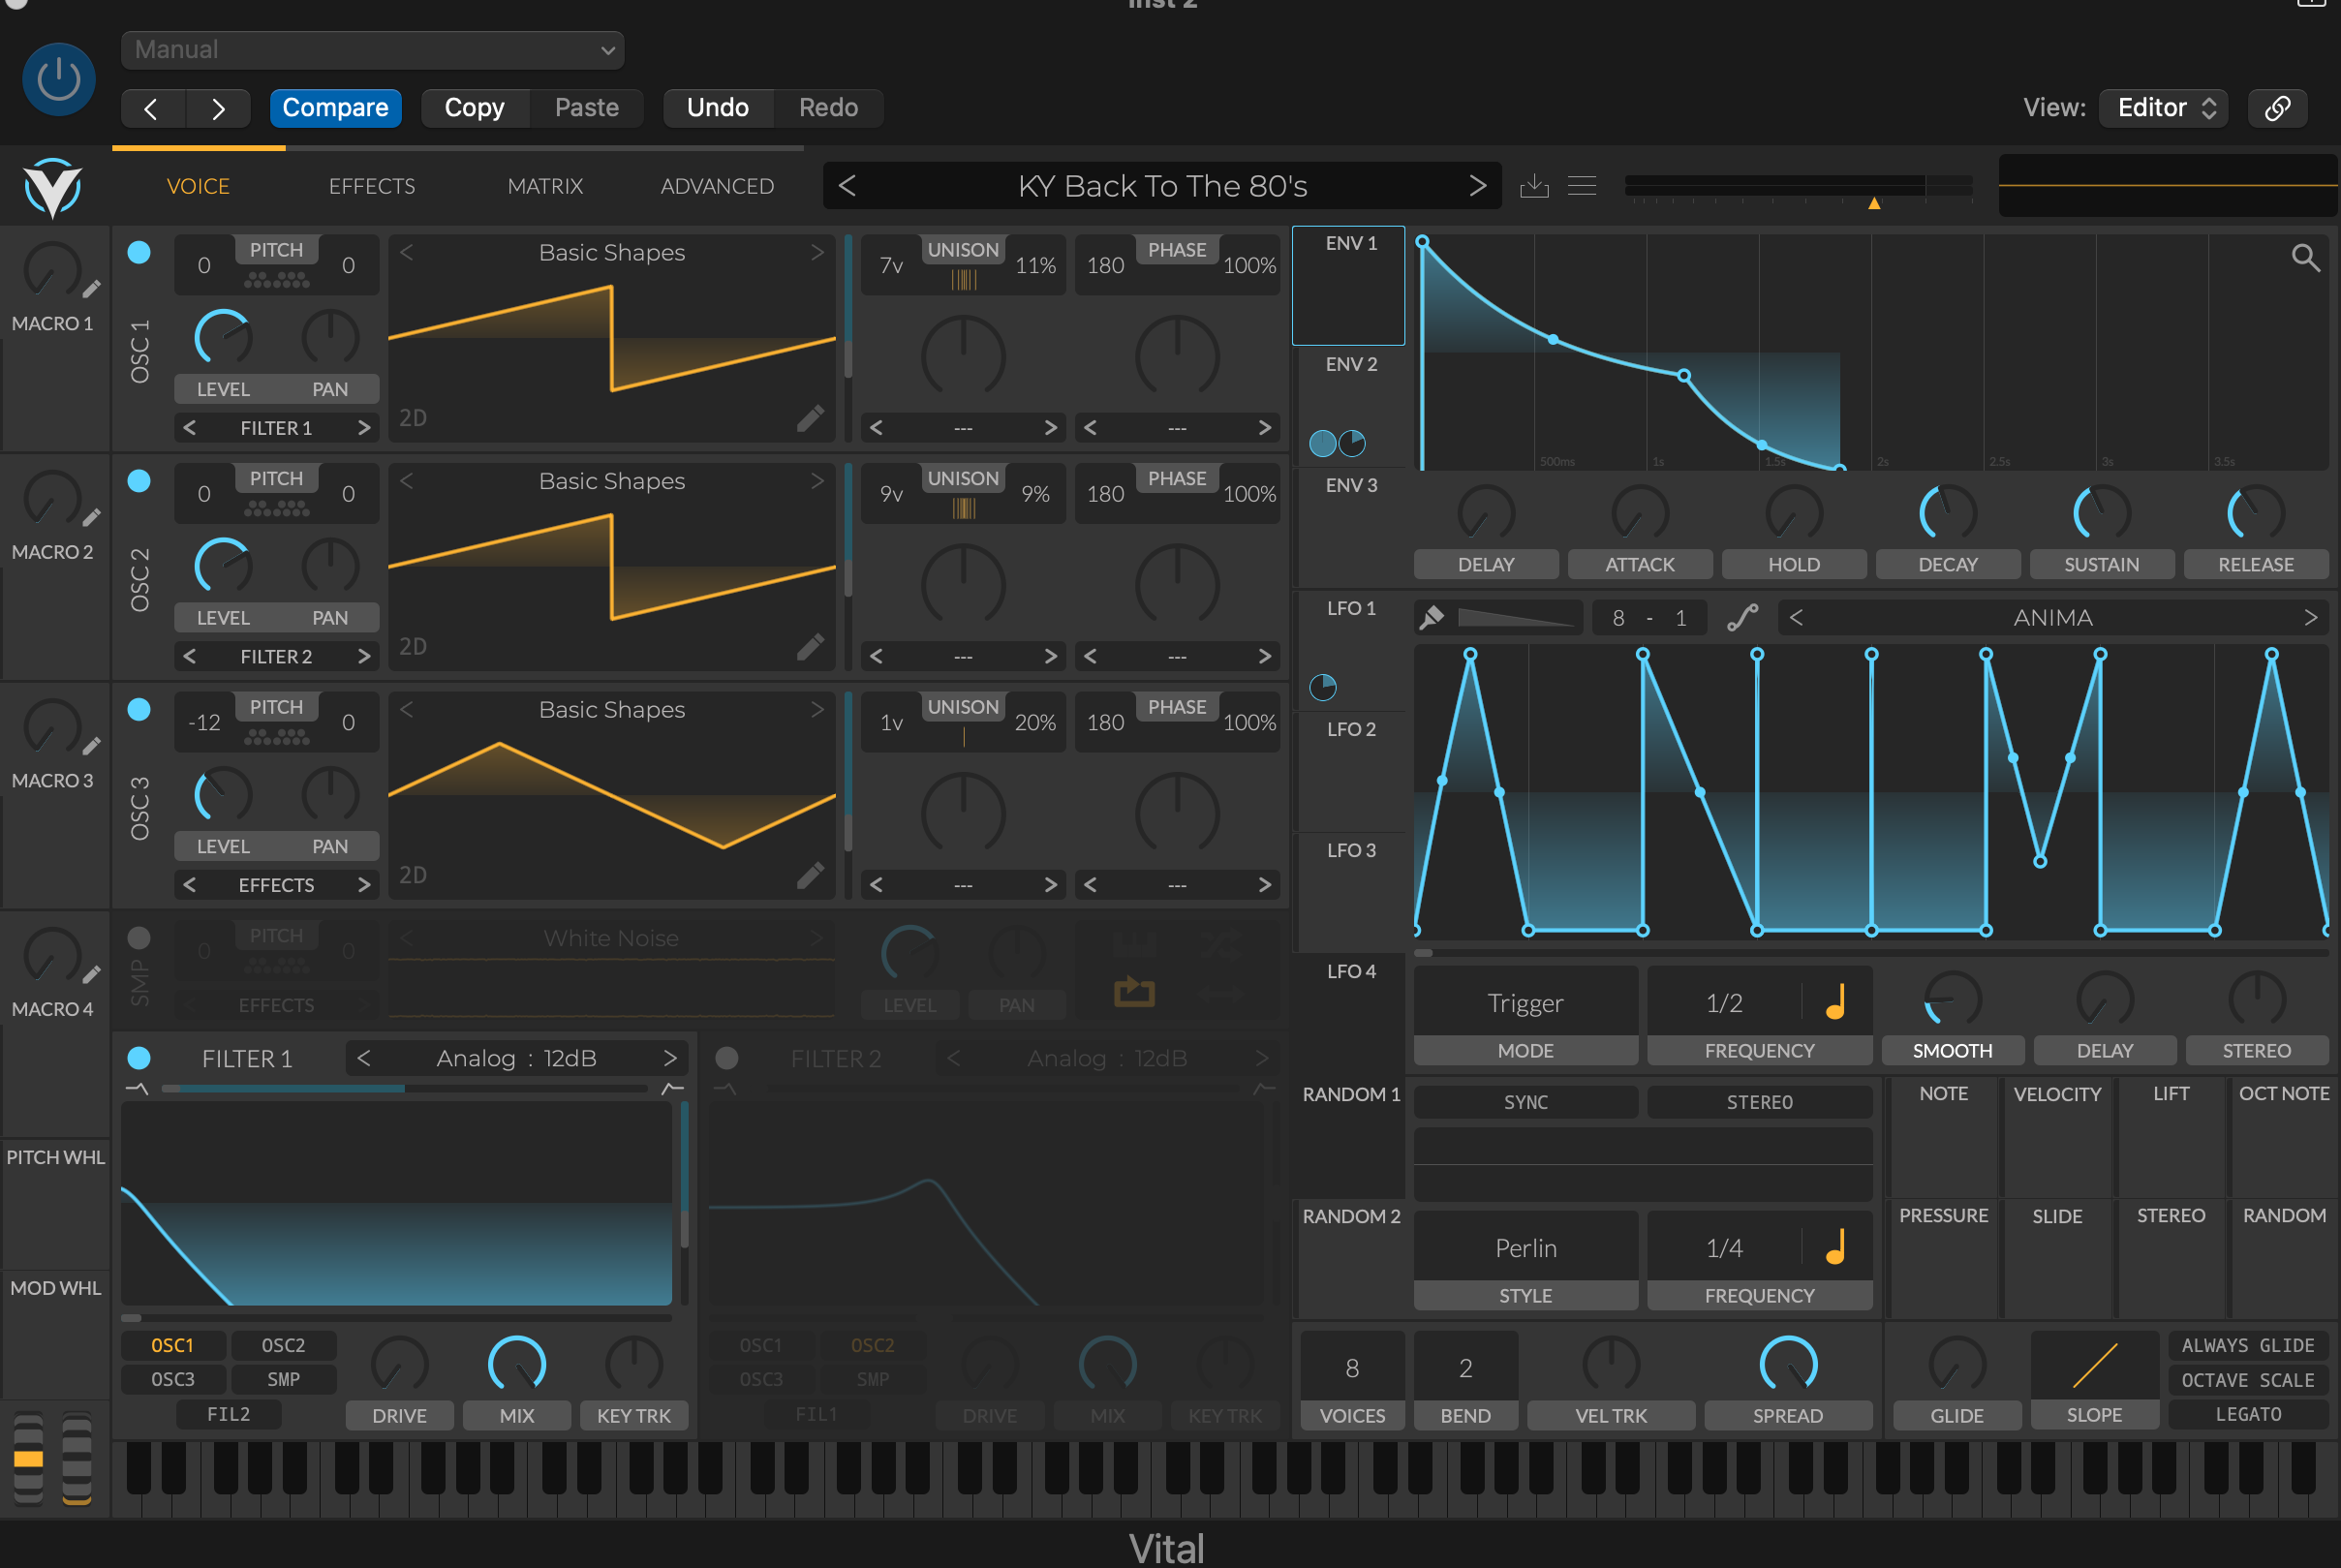Click the save preset icon
Image resolution: width=2341 pixels, height=1568 pixels.
pyautogui.click(x=1534, y=186)
